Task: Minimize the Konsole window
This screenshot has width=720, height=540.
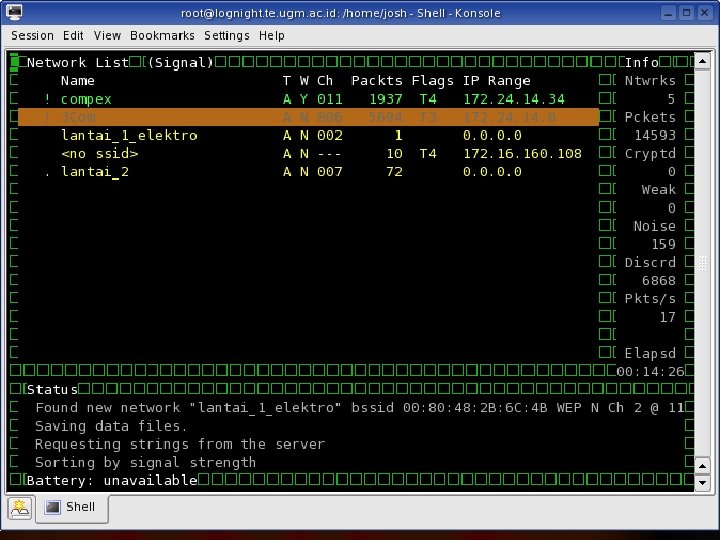Action: click(x=668, y=13)
